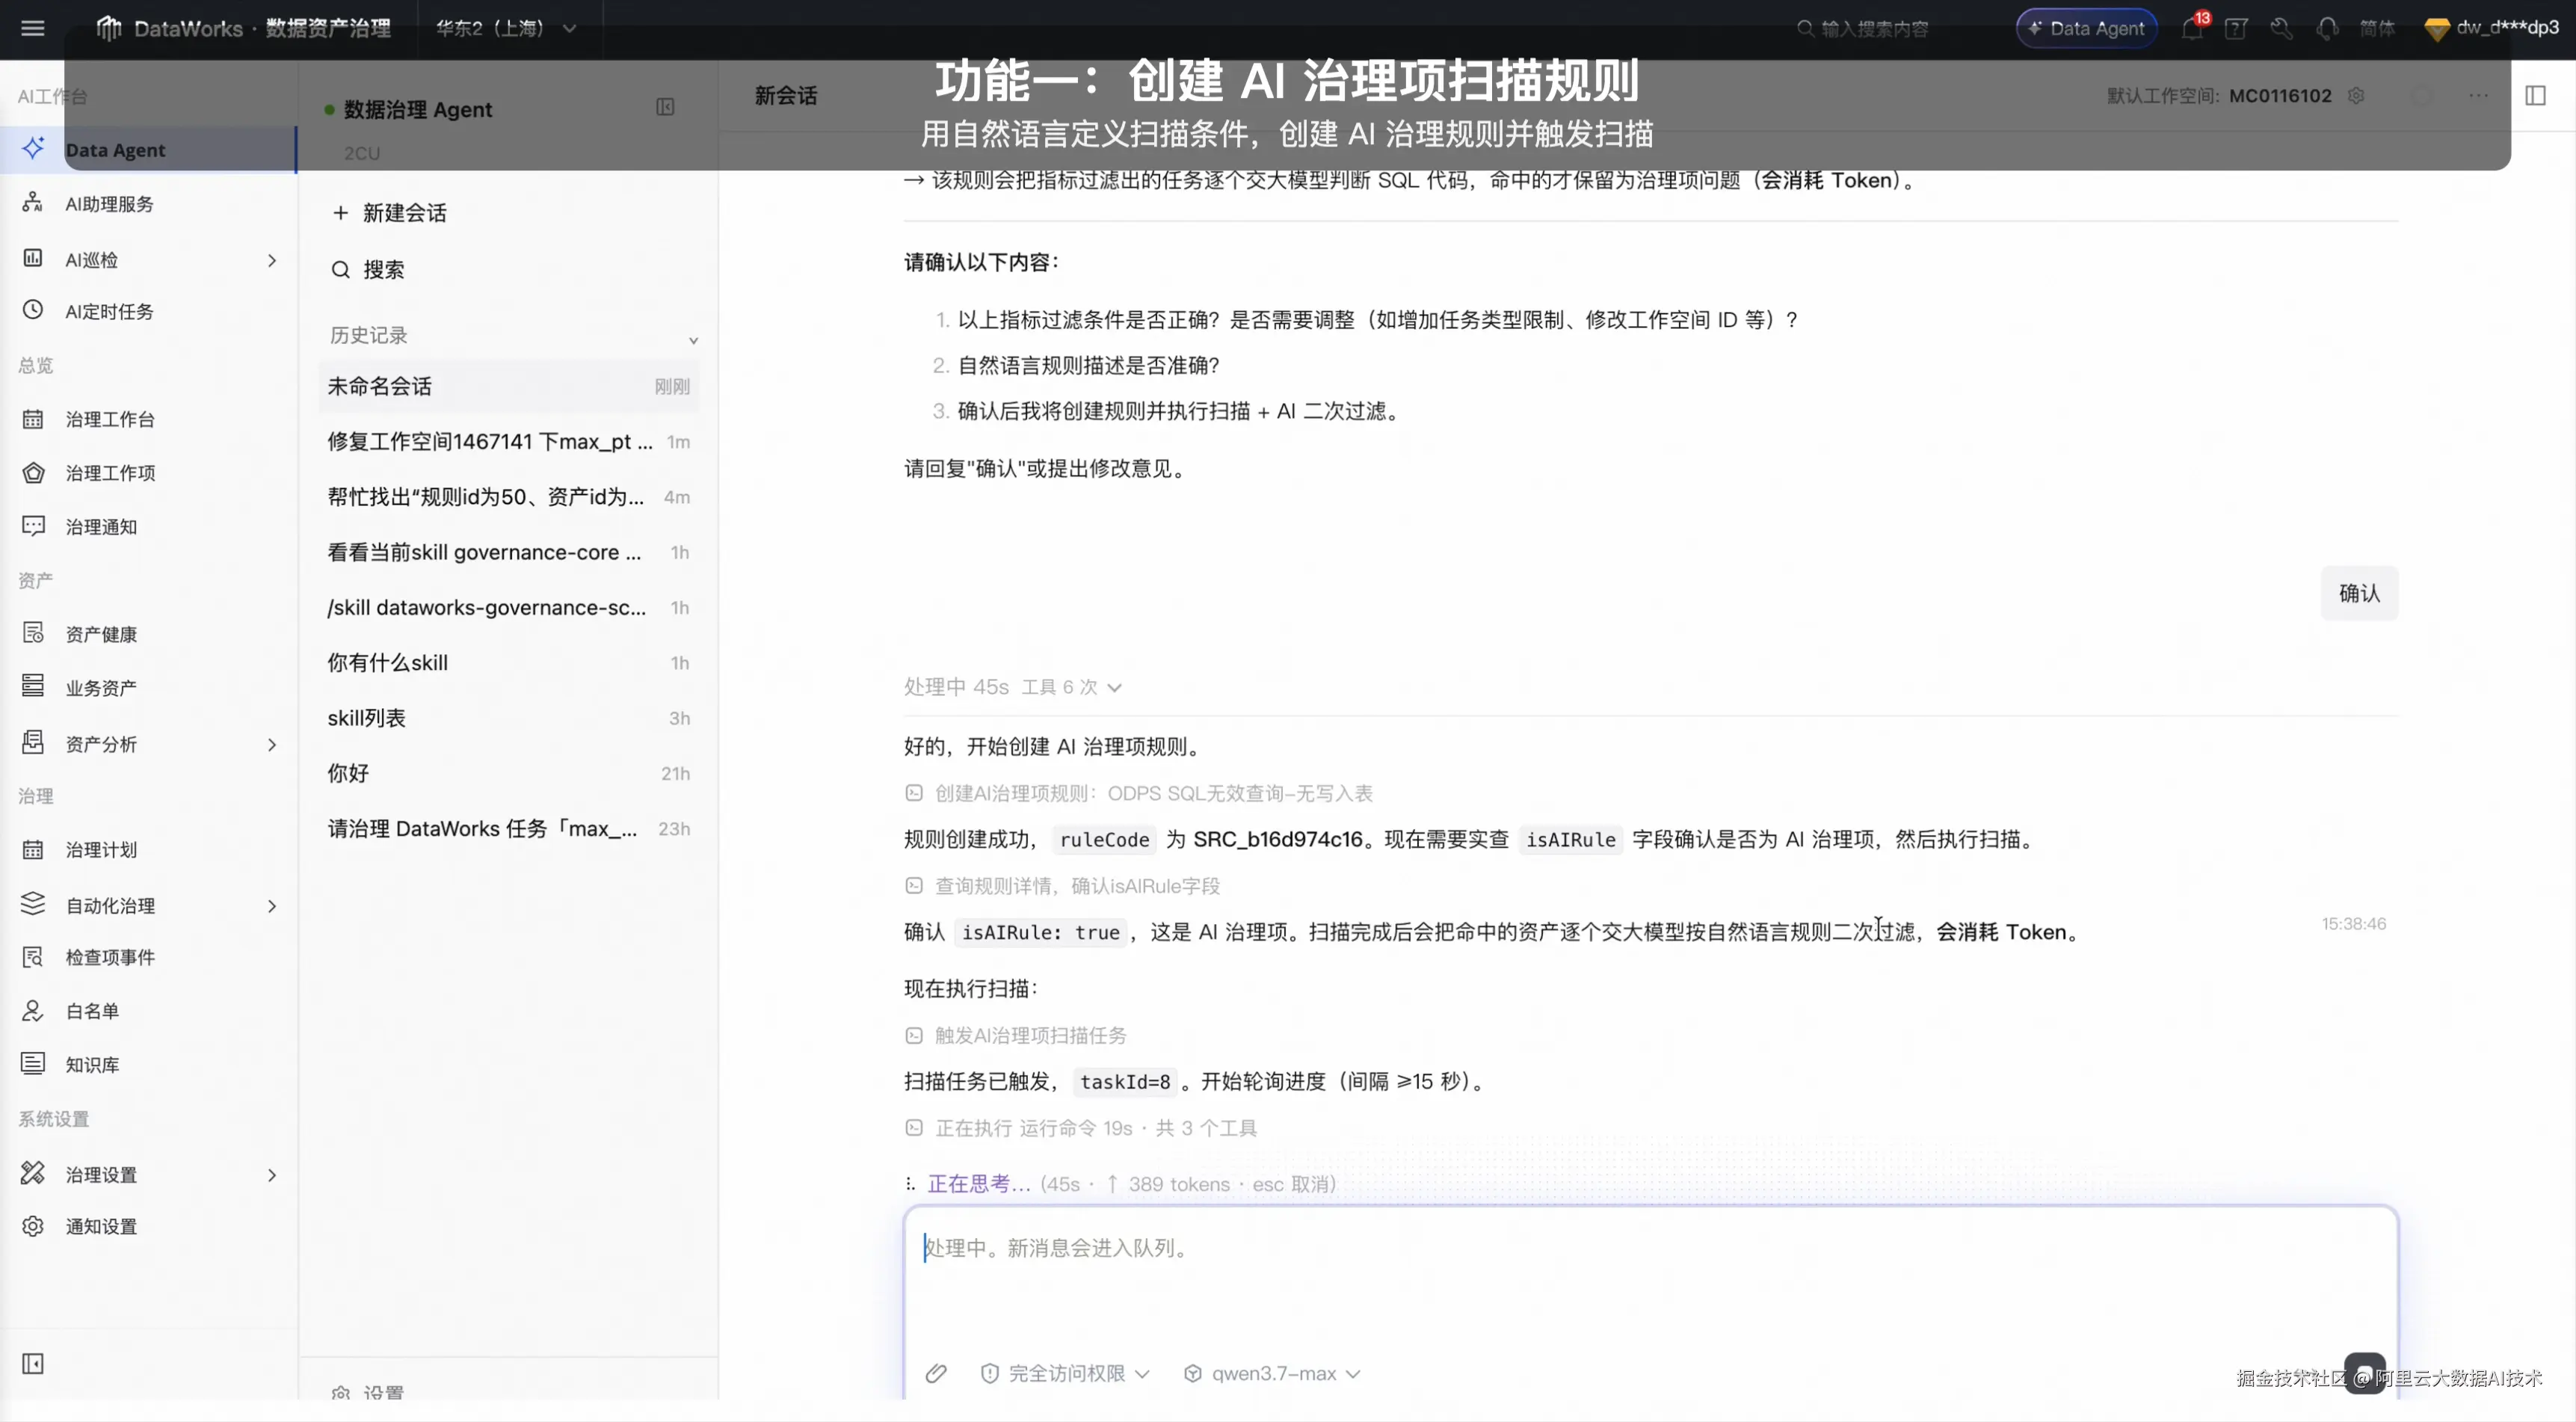Expand the AI巡检 submenu chevron

(x=272, y=260)
